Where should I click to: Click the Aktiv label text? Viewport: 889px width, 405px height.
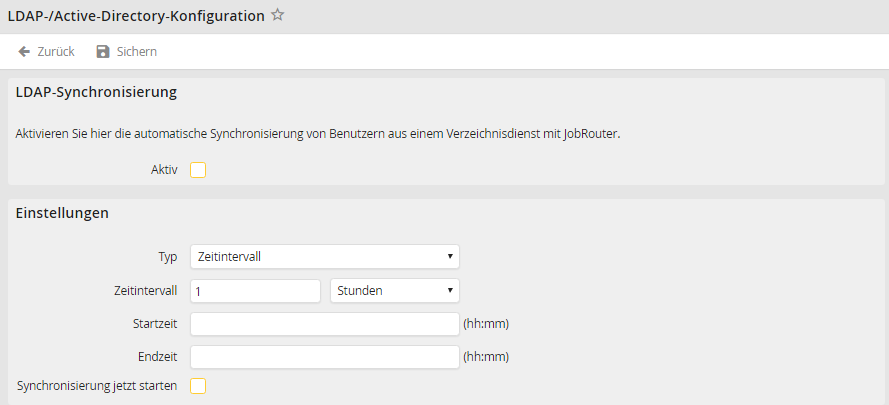[163, 170]
